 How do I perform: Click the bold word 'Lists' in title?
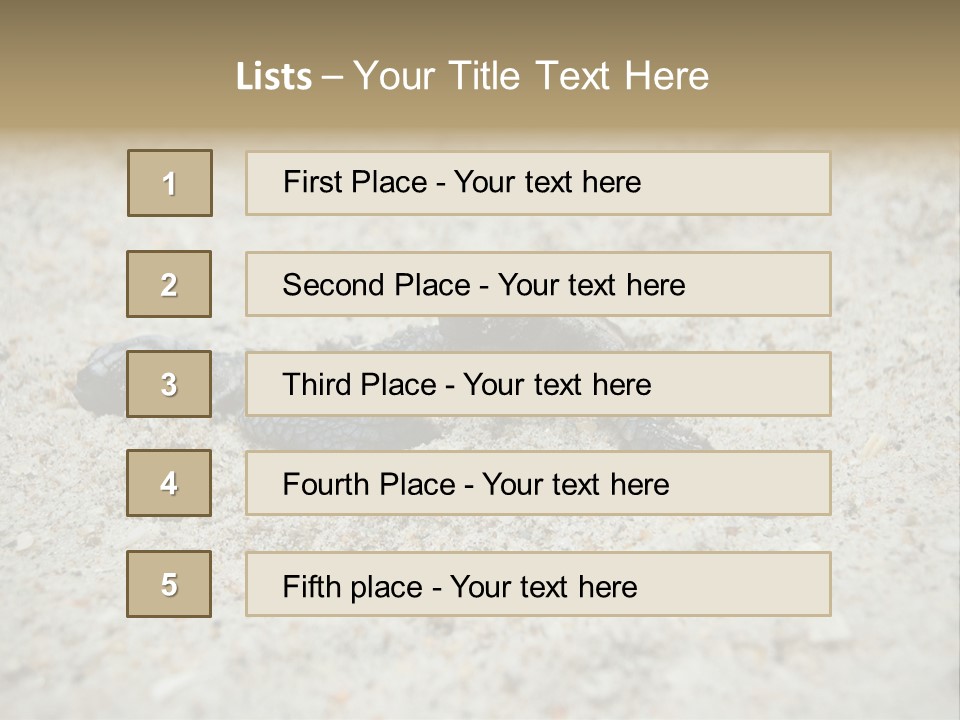pyautogui.click(x=274, y=77)
